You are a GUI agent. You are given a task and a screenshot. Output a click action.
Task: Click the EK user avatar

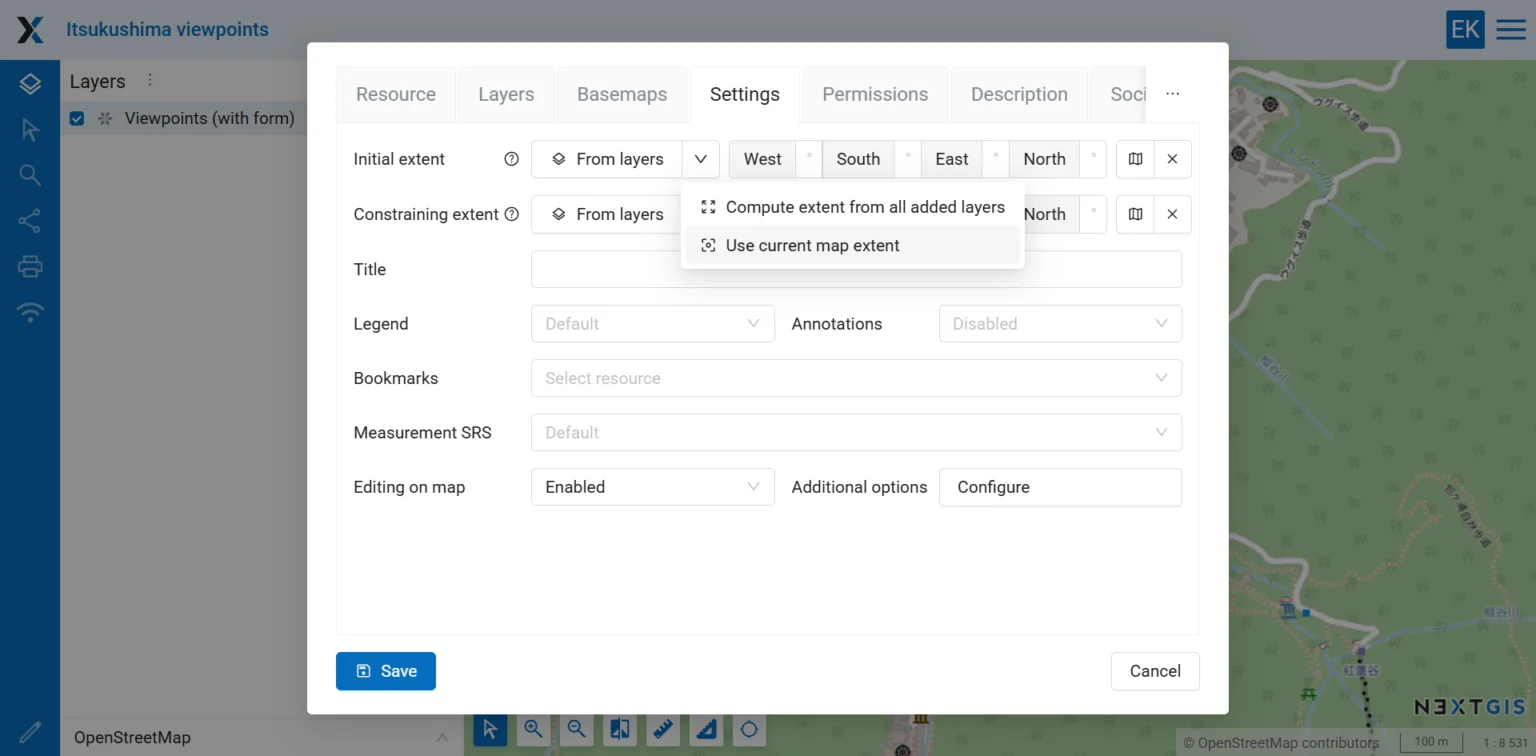pos(1465,30)
